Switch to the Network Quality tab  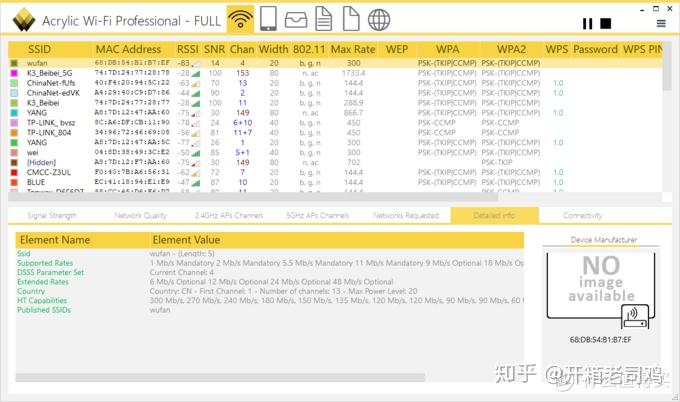click(x=141, y=216)
